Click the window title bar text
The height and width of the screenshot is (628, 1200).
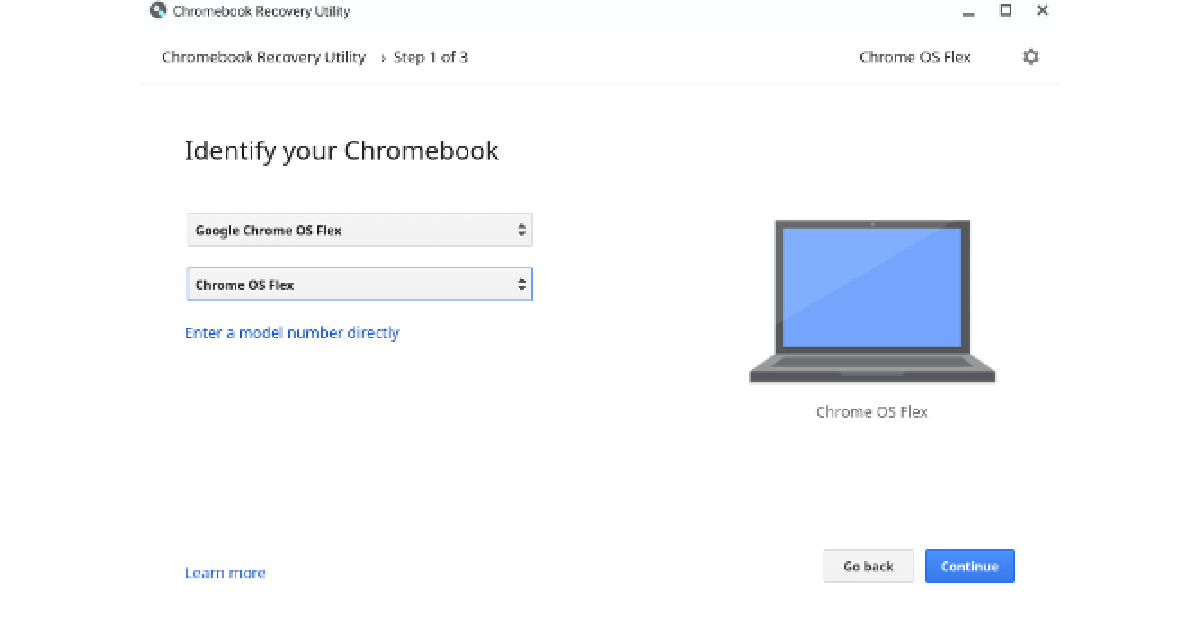click(x=262, y=12)
